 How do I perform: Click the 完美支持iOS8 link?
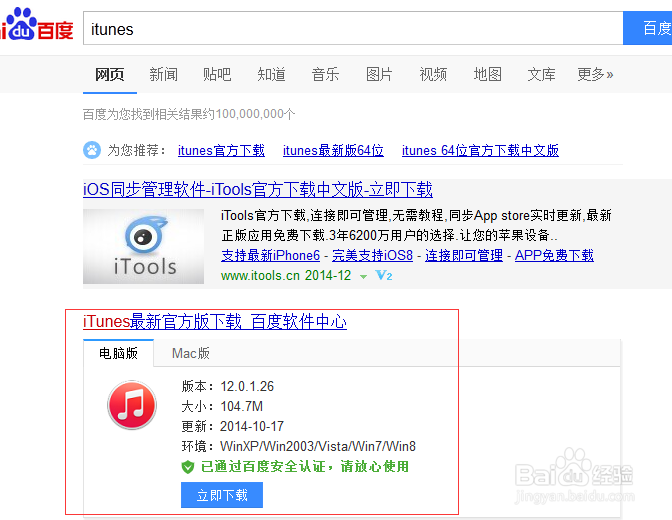coord(372,255)
